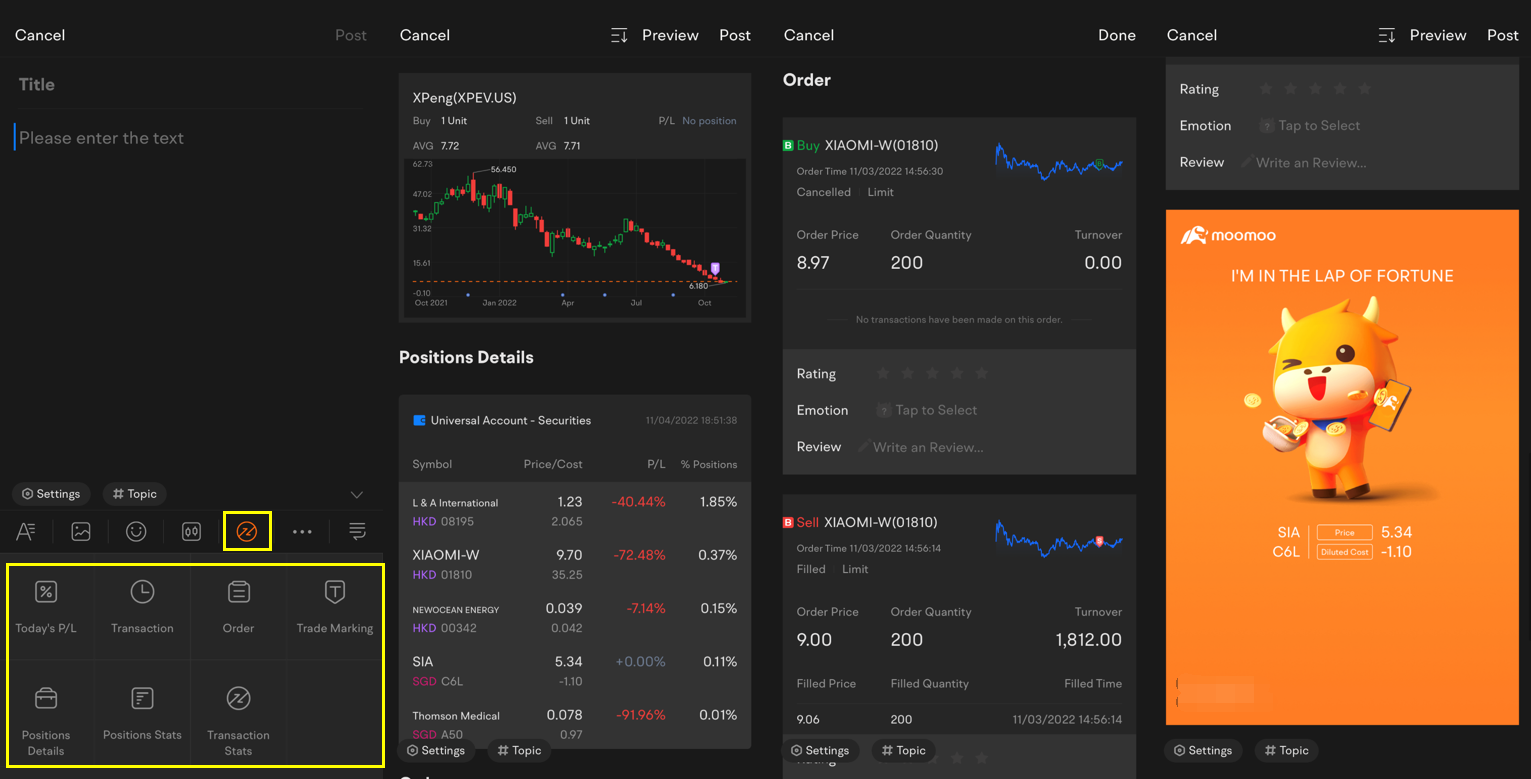Select fifth rating star under the Cancelled Buy order
This screenshot has width=1531, height=779.
pos(982,374)
